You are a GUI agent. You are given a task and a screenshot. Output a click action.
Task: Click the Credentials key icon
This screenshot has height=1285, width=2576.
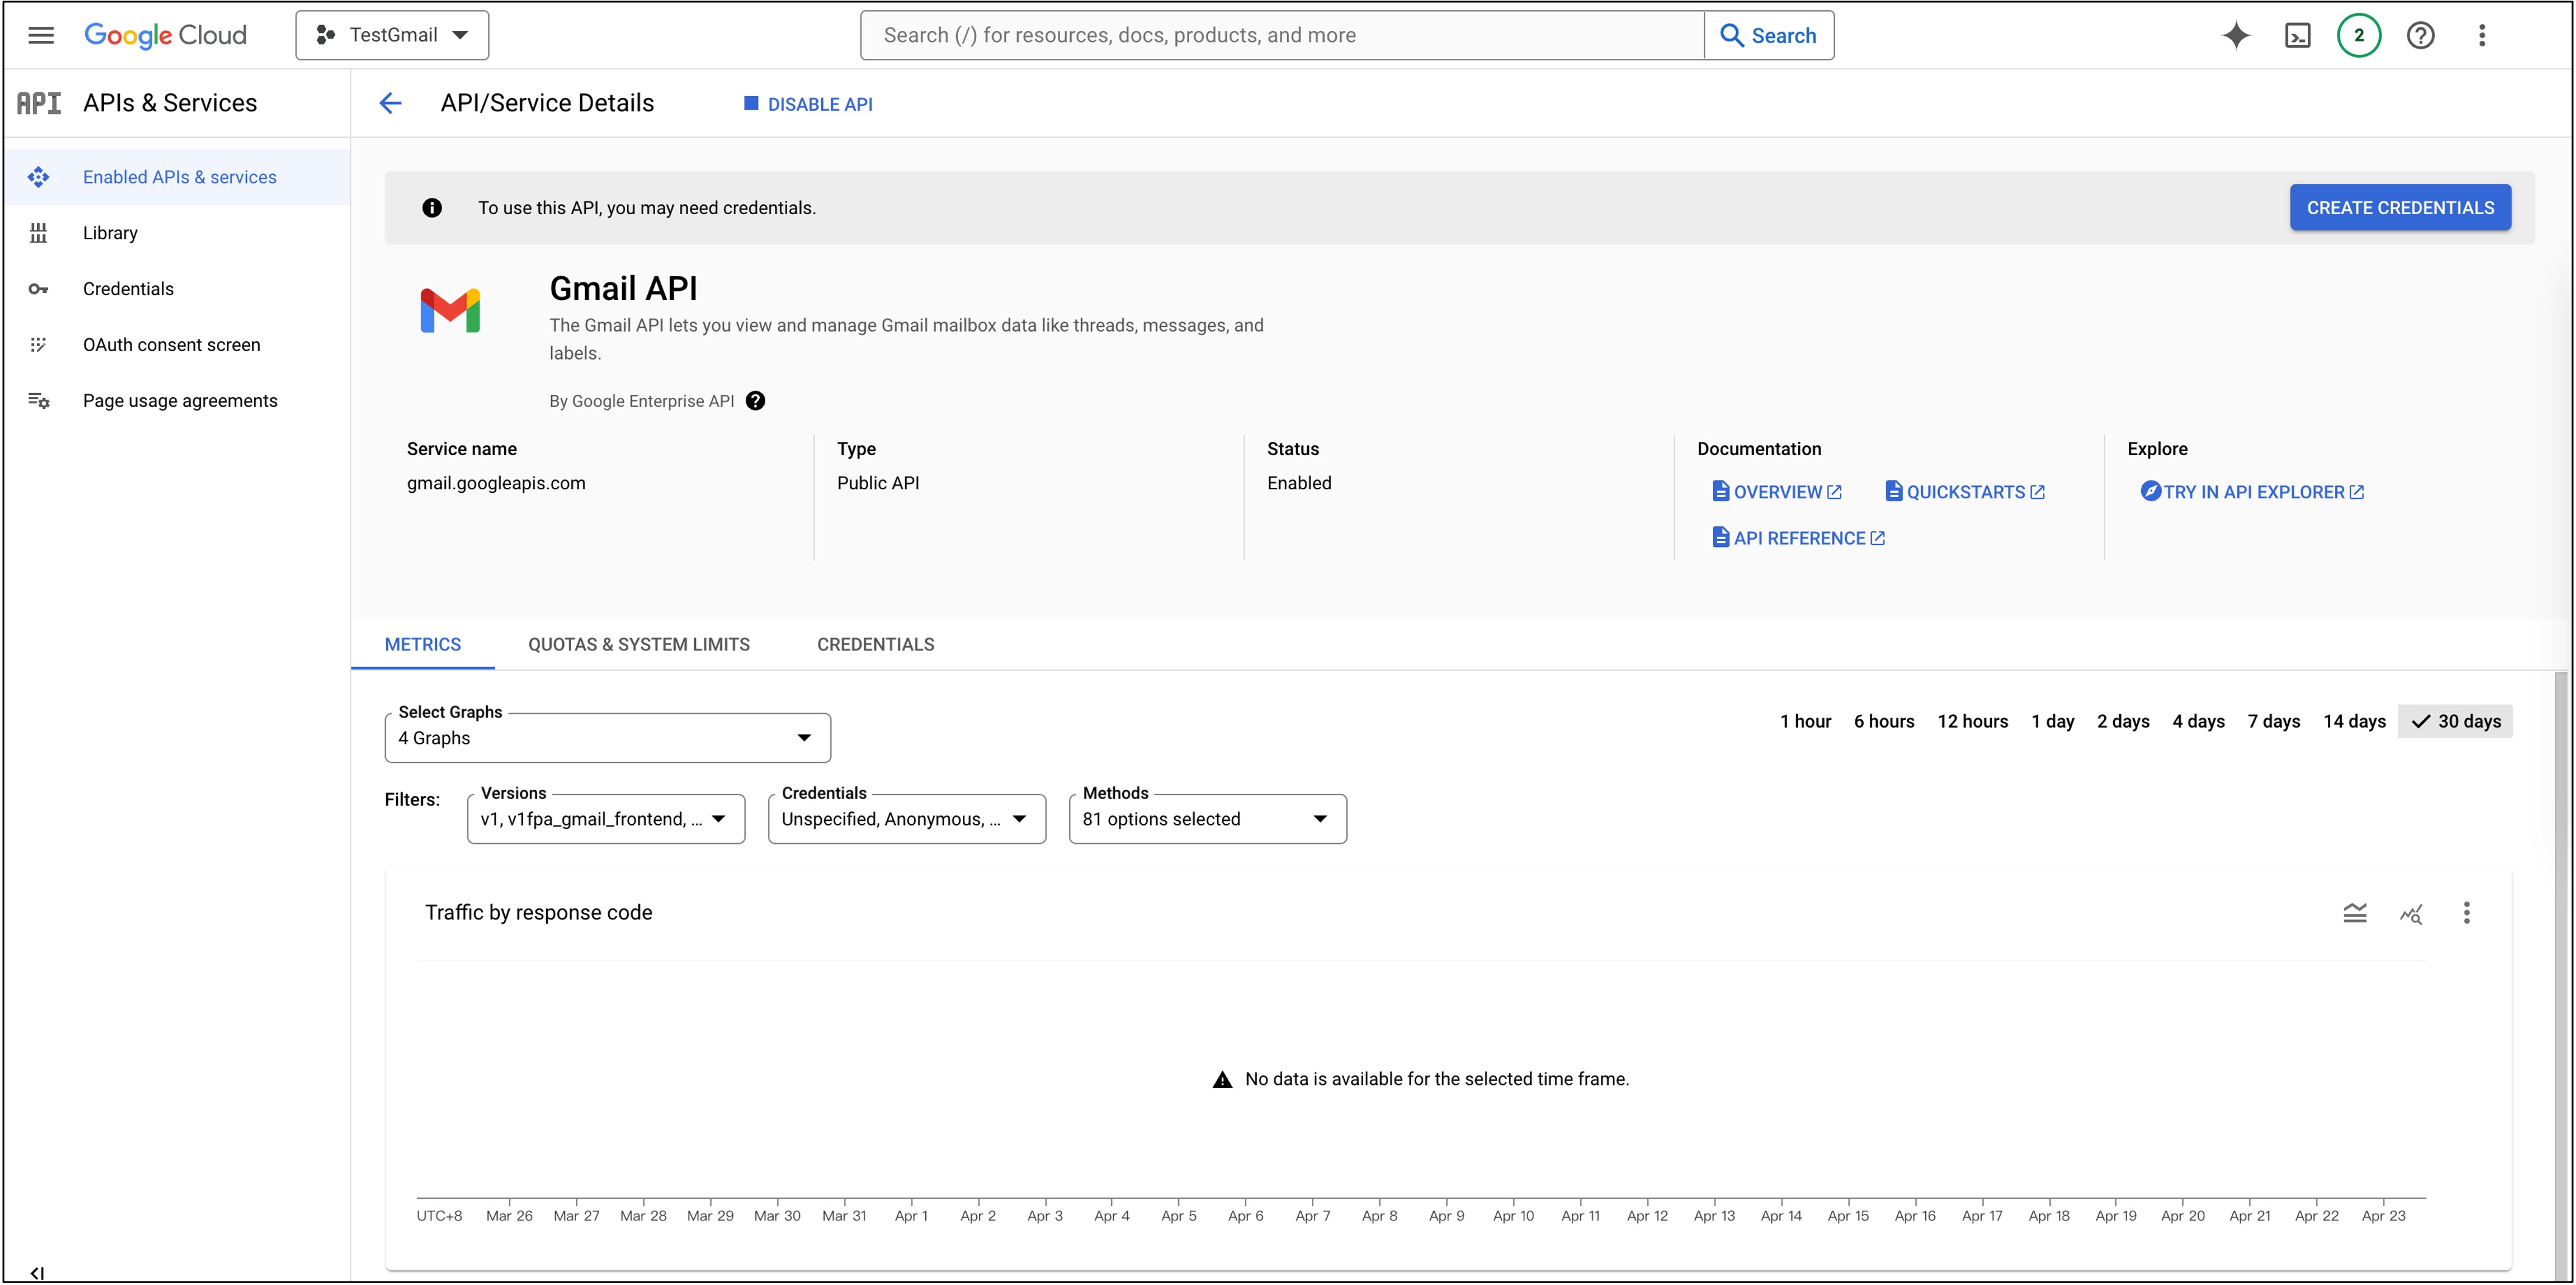(x=39, y=289)
